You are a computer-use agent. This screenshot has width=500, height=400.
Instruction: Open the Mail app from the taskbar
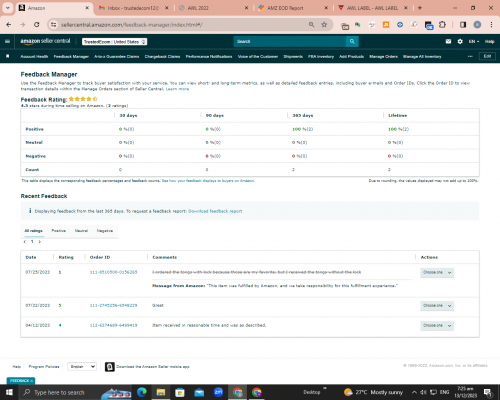click(199, 392)
